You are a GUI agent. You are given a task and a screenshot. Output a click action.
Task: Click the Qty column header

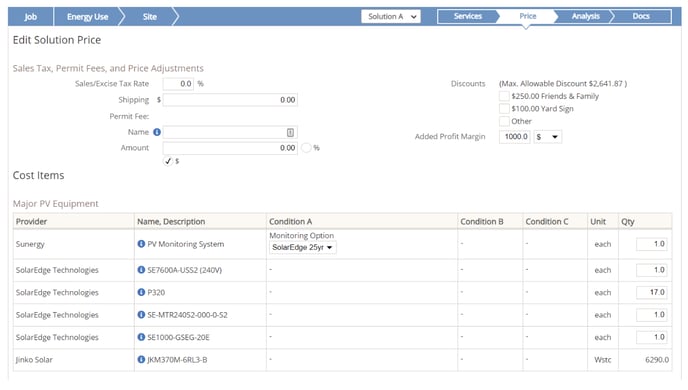pyautogui.click(x=645, y=222)
